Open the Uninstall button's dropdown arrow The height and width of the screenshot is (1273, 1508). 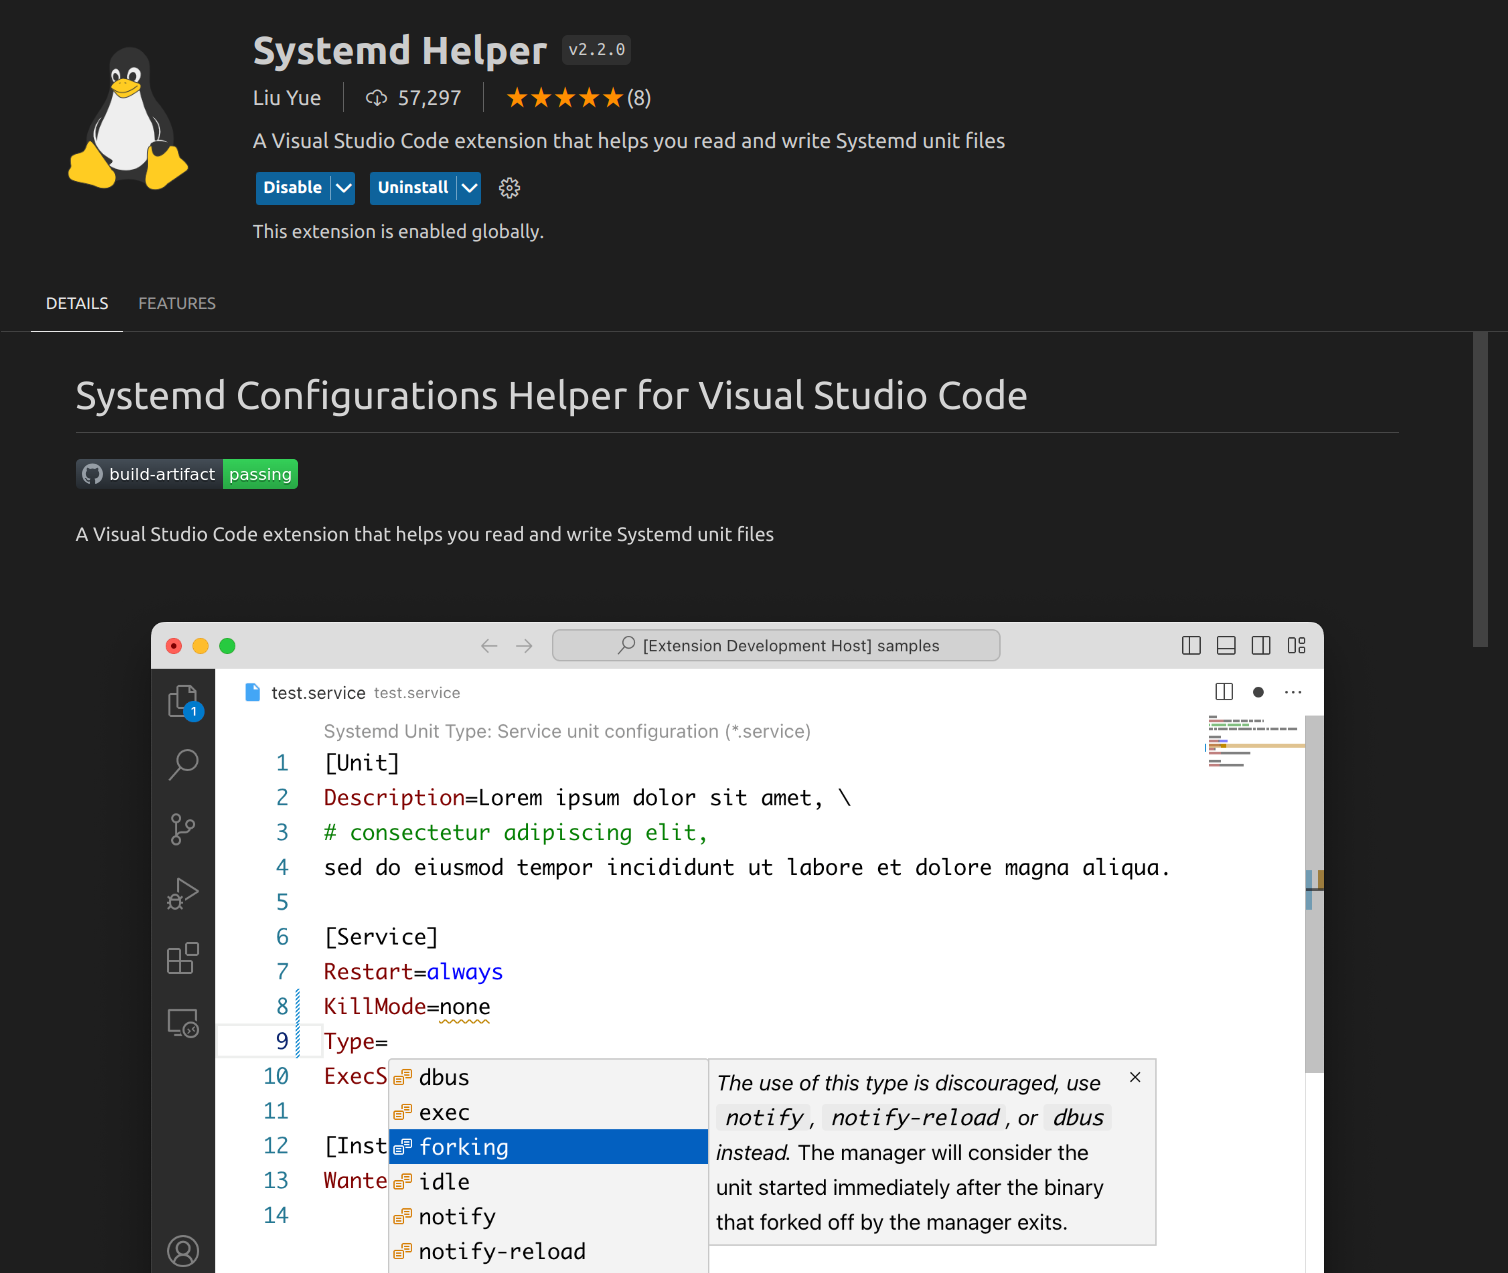tap(468, 188)
